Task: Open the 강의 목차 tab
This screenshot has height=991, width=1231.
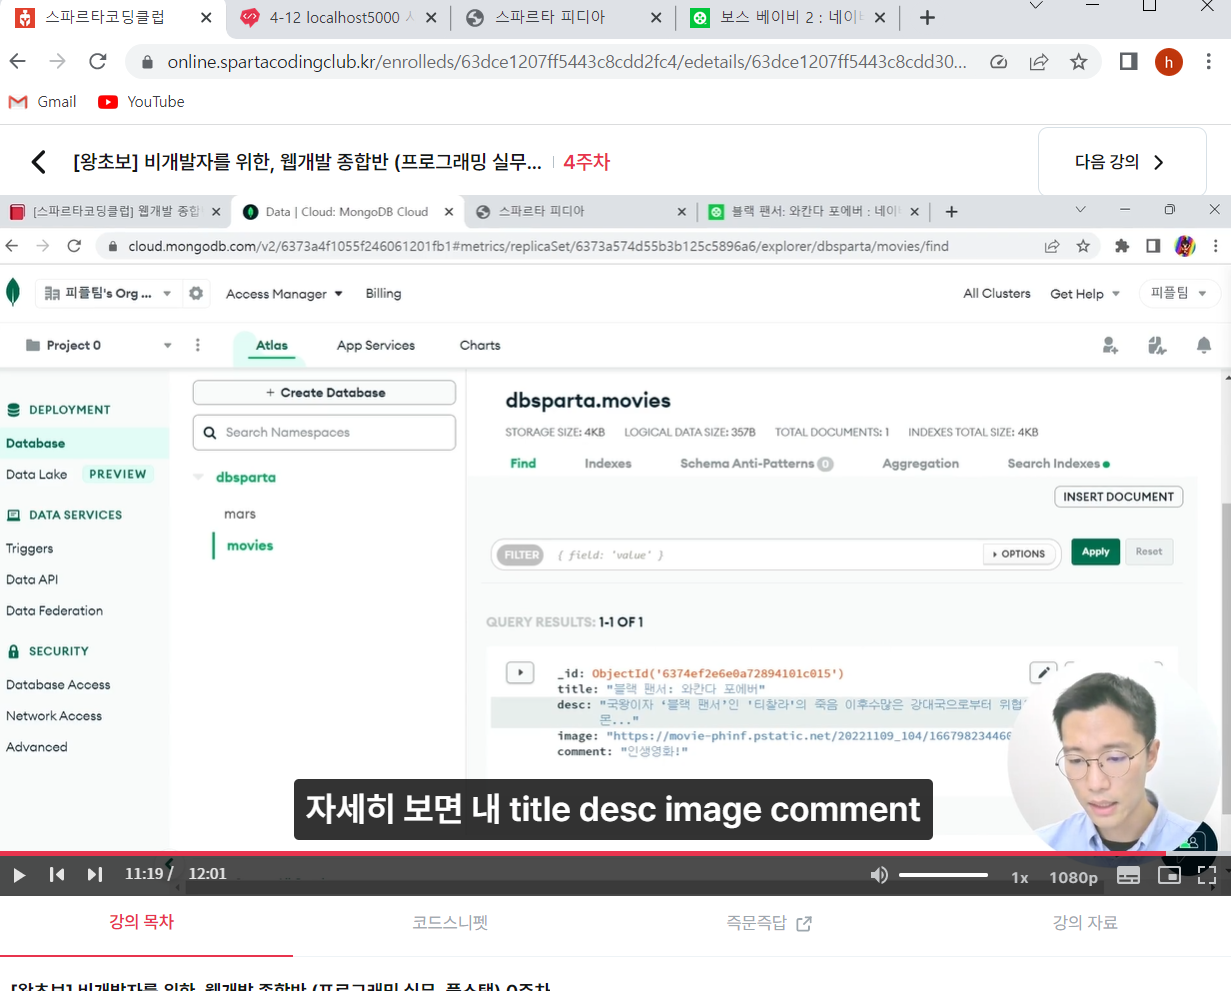Action: 142,922
